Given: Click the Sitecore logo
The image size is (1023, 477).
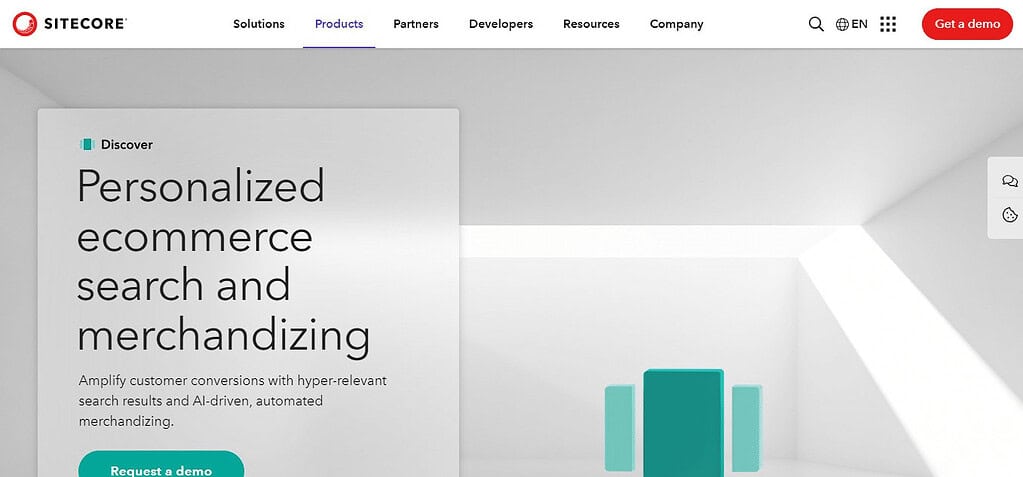Looking at the screenshot, I should (x=69, y=24).
